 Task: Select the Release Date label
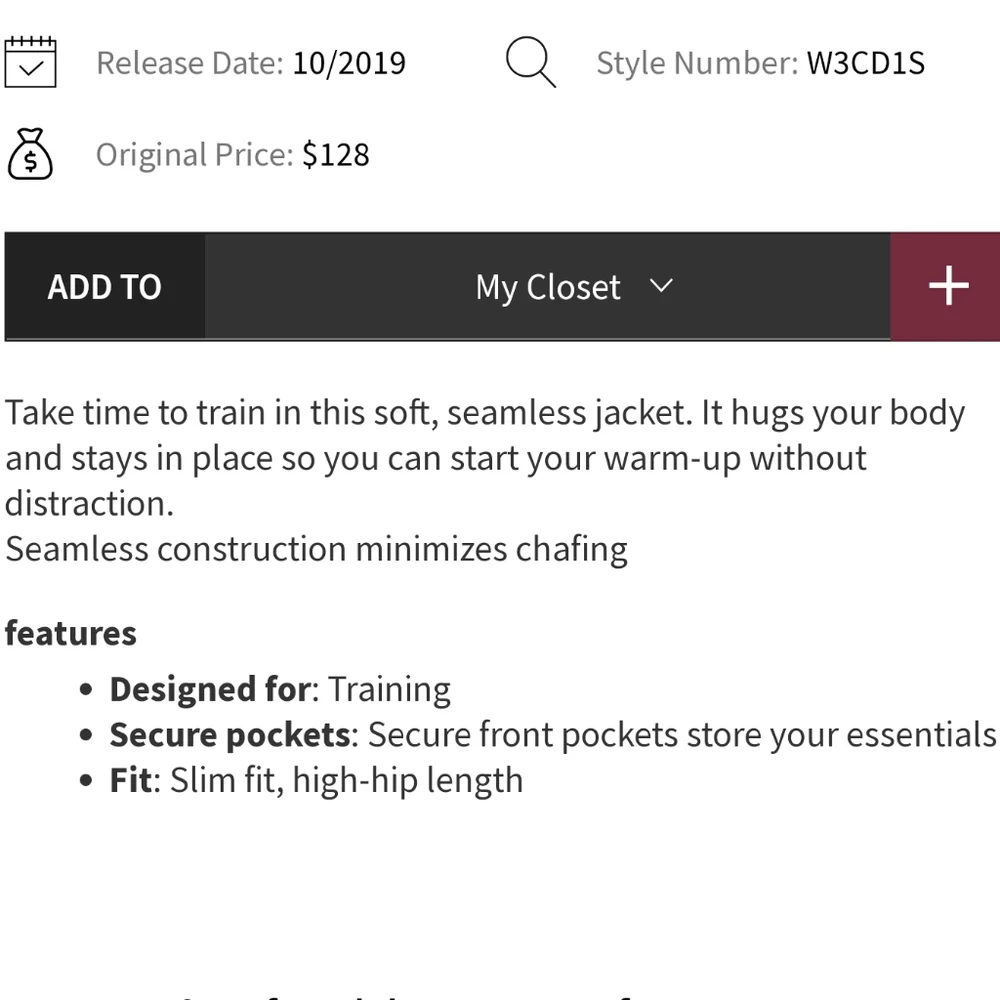pyautogui.click(x=189, y=62)
